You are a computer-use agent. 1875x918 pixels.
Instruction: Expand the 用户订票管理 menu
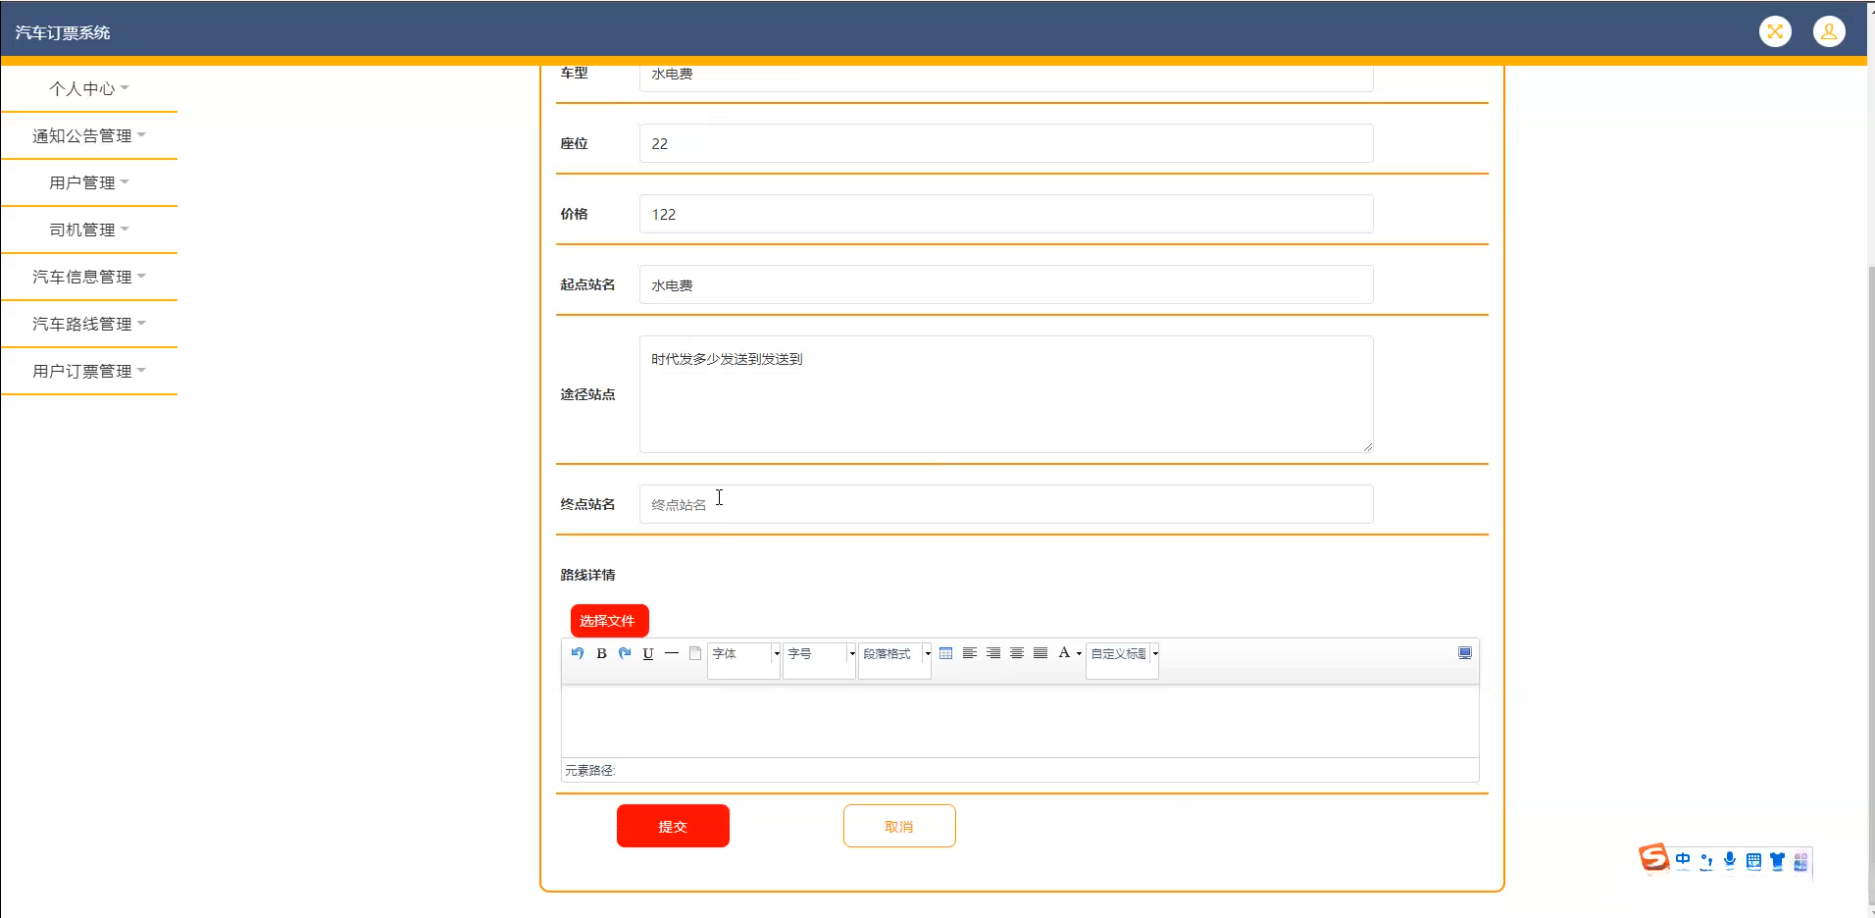tap(89, 371)
